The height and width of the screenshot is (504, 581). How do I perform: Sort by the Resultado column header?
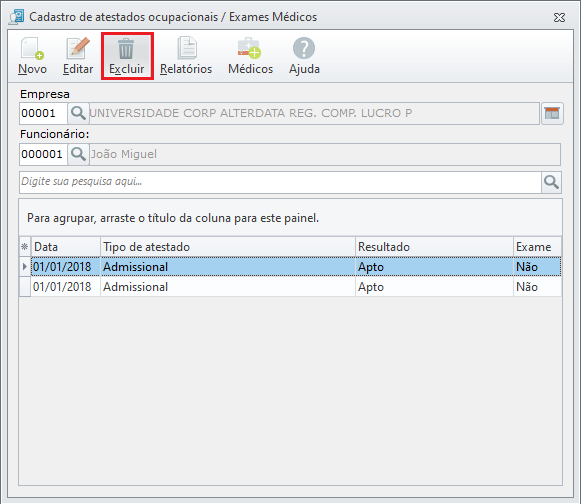point(434,247)
